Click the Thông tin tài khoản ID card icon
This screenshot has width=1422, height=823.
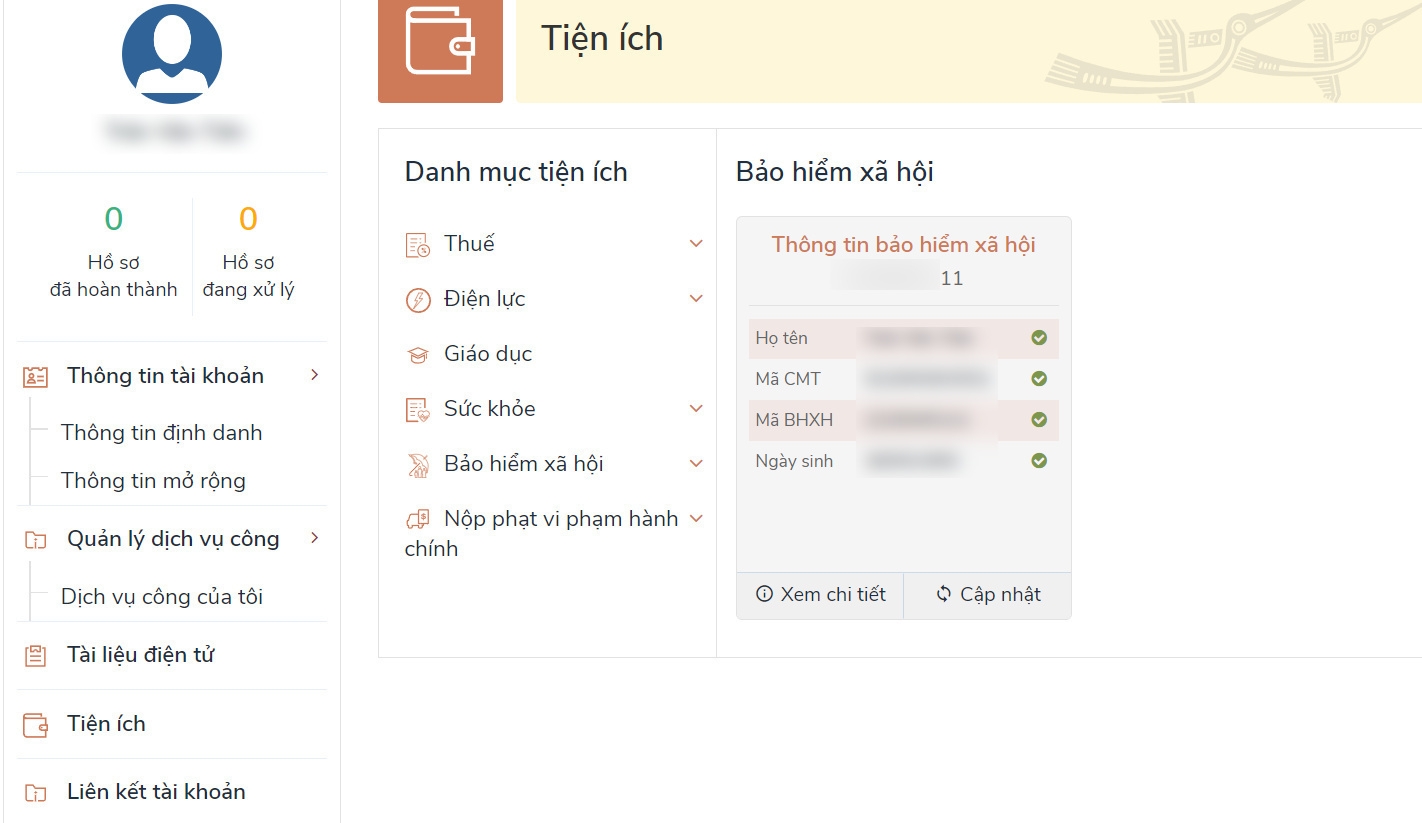pos(35,377)
